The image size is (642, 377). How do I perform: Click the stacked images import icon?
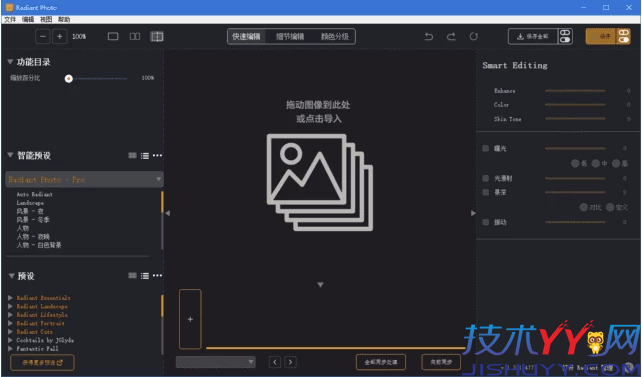click(x=319, y=182)
